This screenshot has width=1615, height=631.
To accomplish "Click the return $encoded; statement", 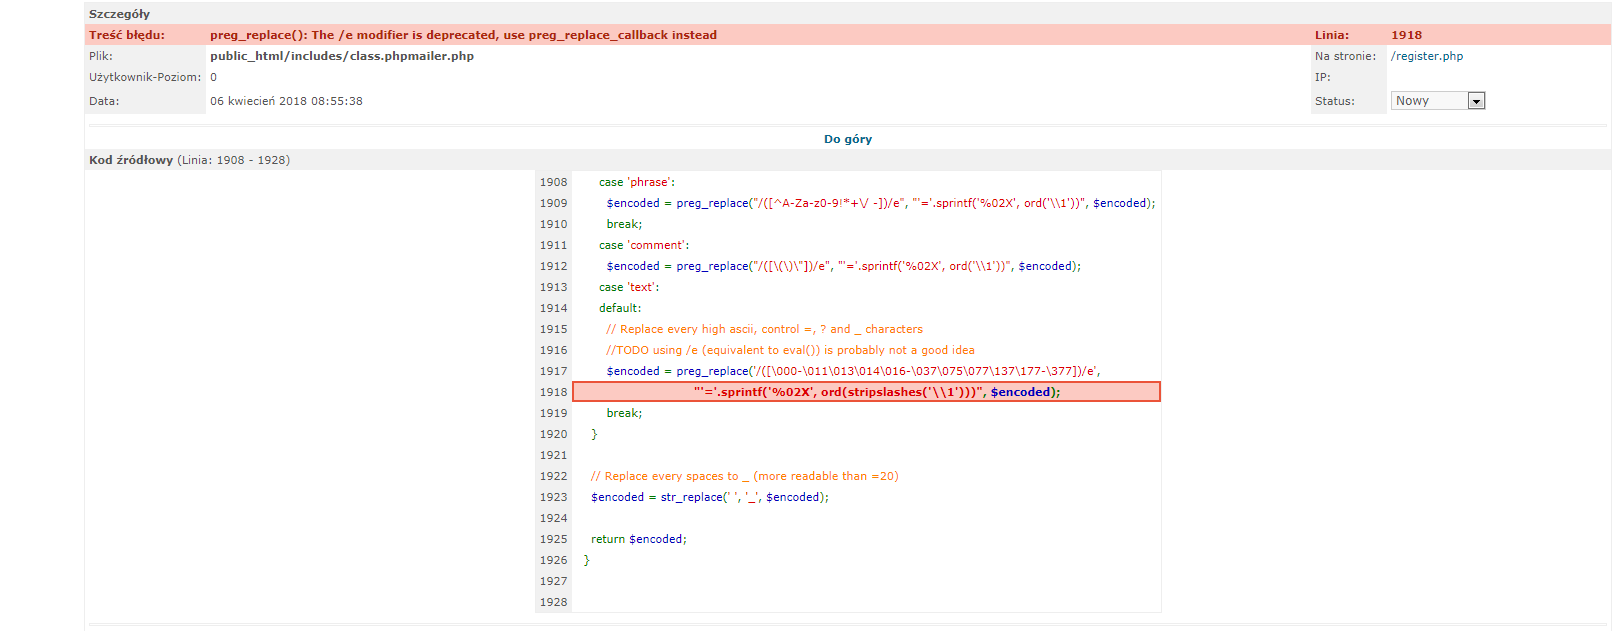I will pos(638,539).
